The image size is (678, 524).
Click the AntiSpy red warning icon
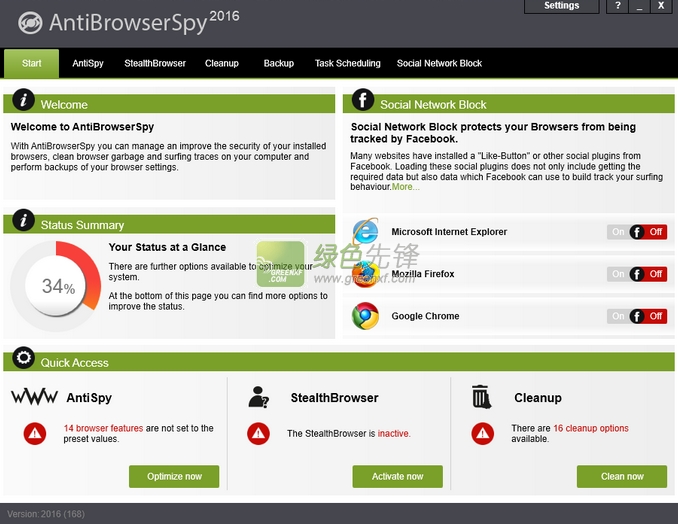click(35, 433)
